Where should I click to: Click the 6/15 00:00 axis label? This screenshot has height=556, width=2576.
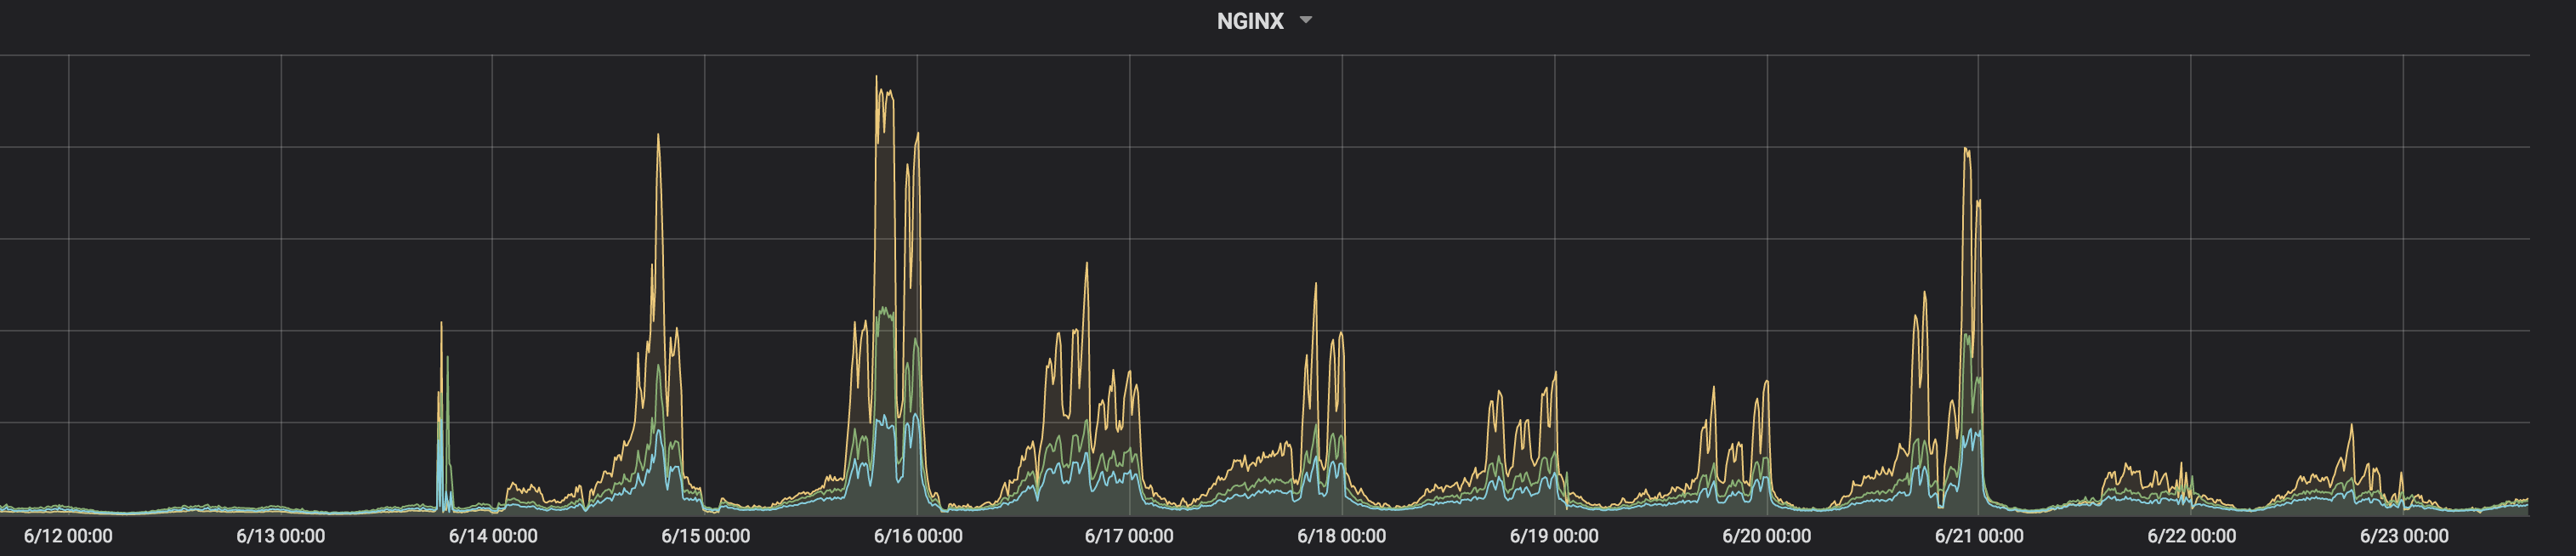pyautogui.click(x=706, y=536)
